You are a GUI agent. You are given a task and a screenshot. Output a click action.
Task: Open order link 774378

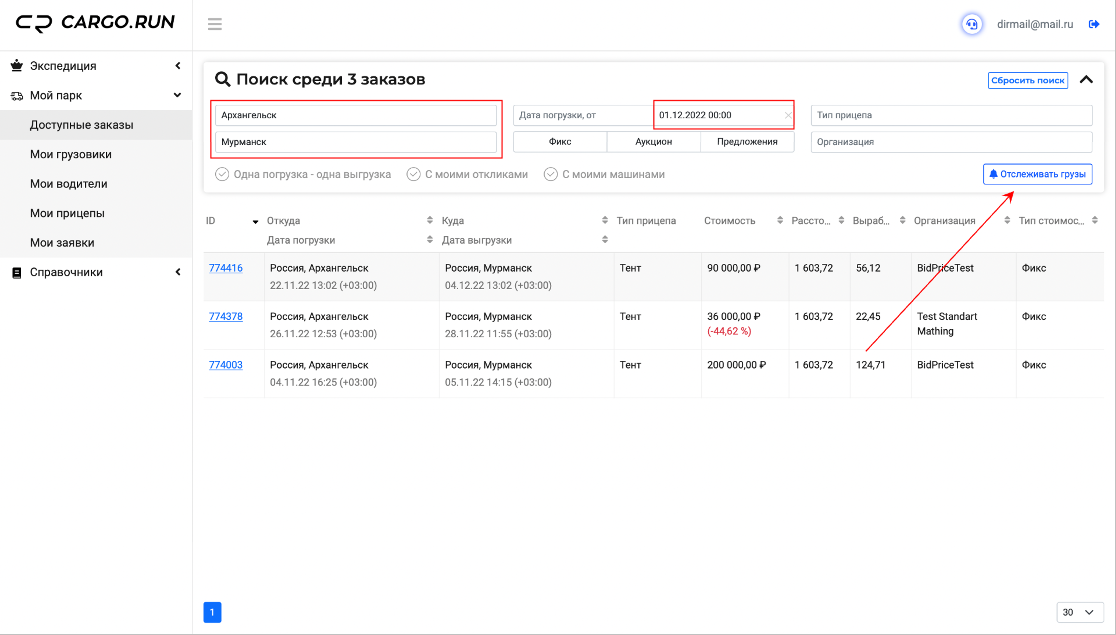coord(226,317)
